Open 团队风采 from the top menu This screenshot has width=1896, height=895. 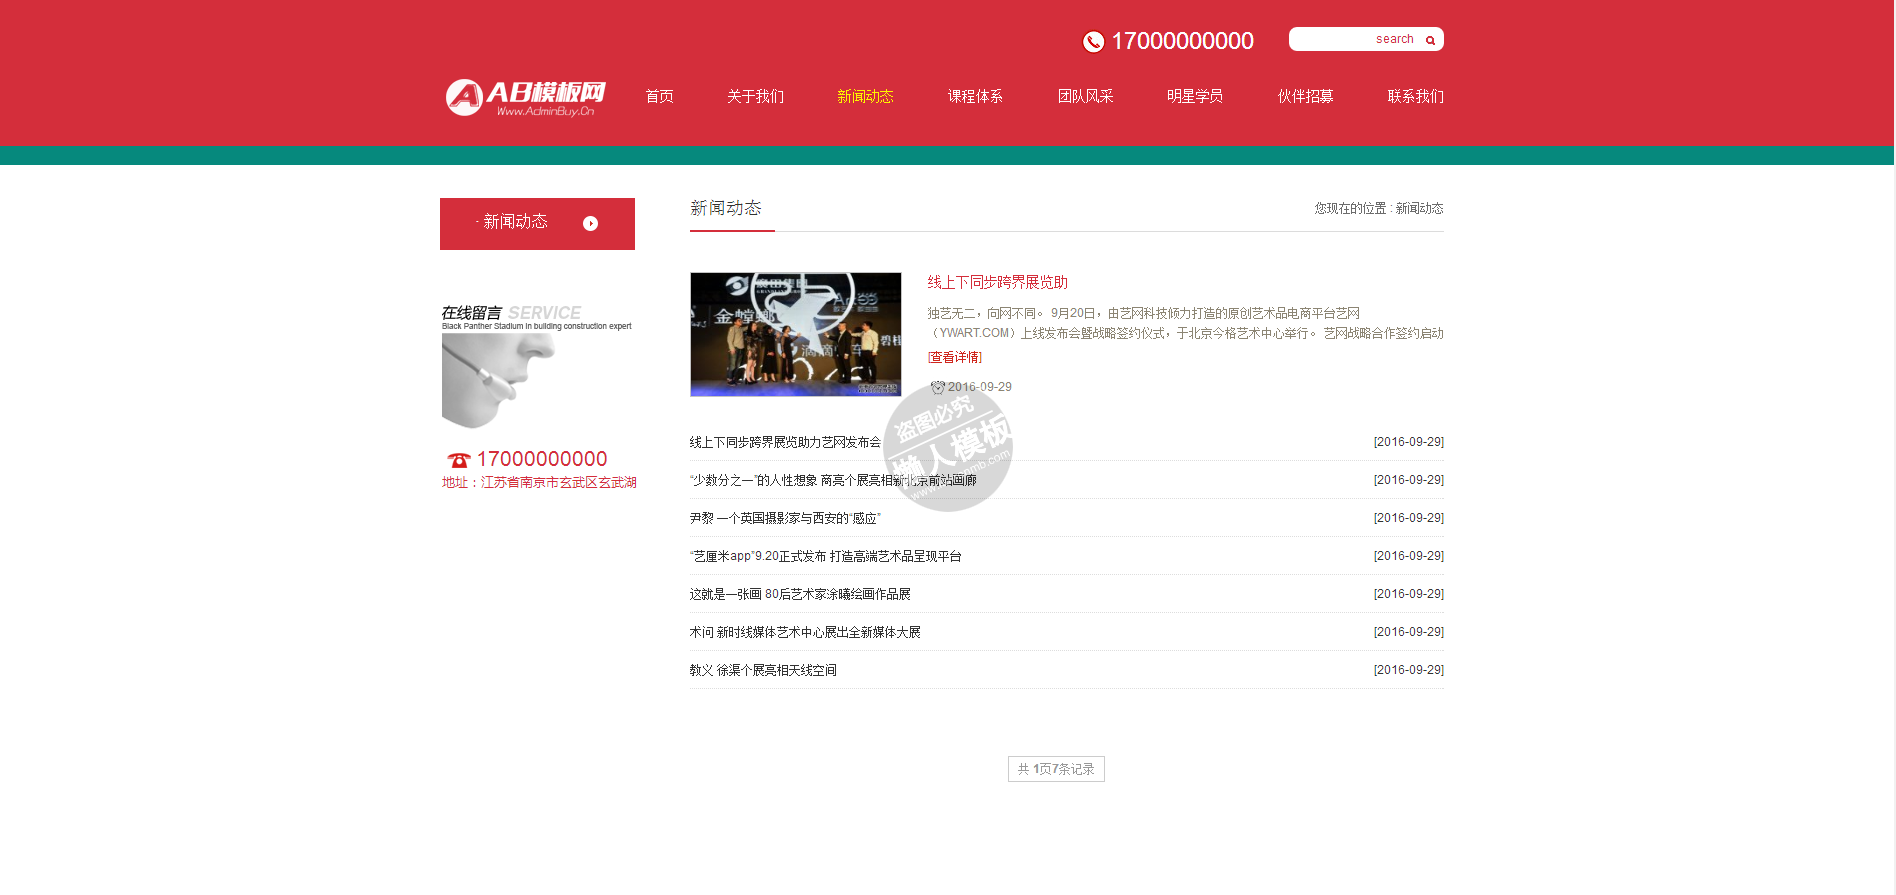coord(1085,96)
